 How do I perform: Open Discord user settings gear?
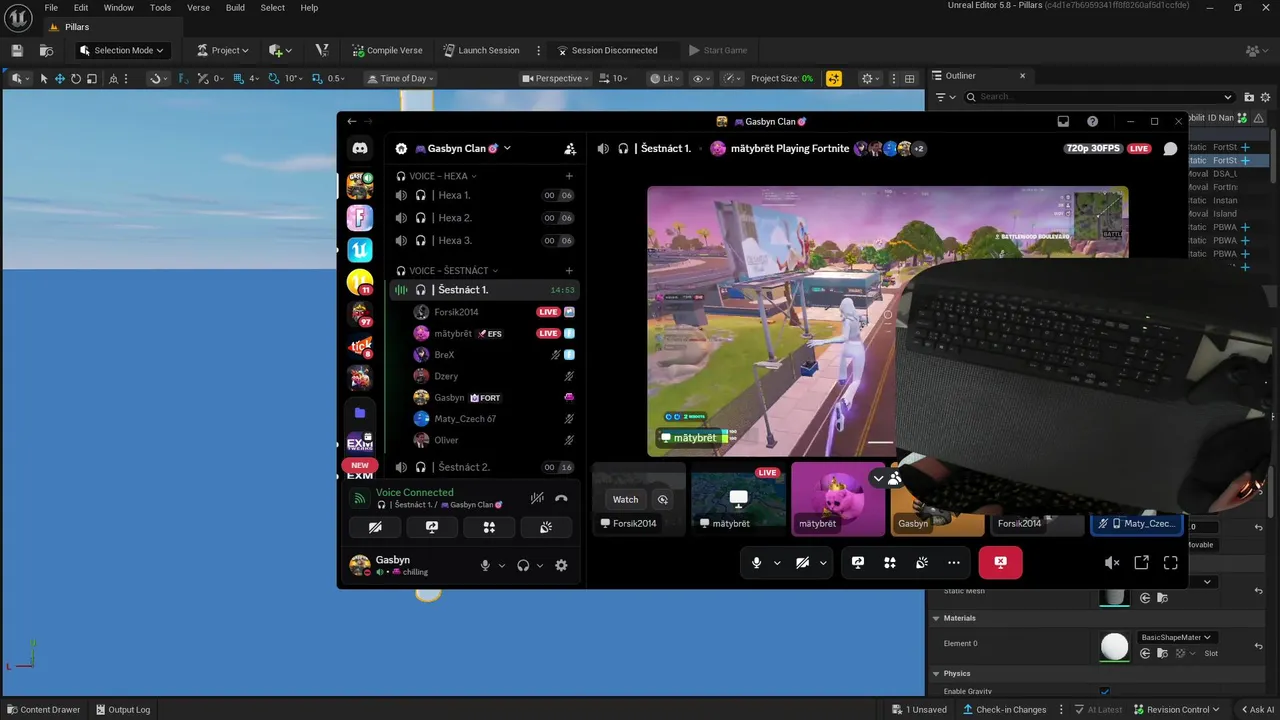pyautogui.click(x=561, y=565)
